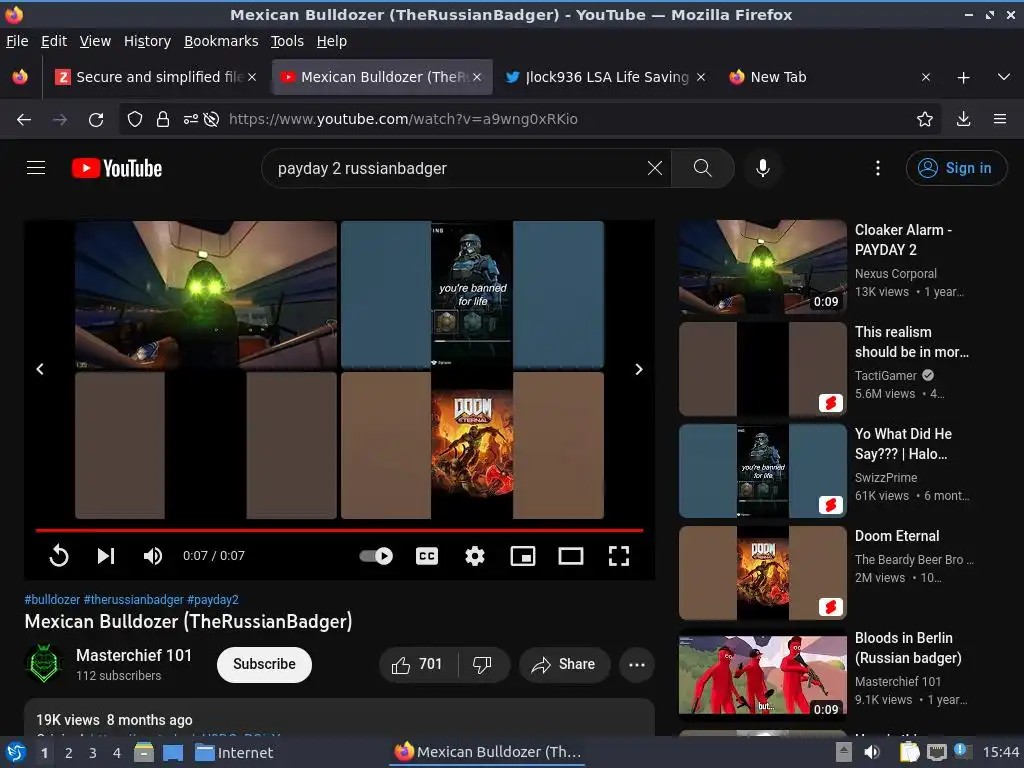Like the video with thumbs up

(x=418, y=665)
